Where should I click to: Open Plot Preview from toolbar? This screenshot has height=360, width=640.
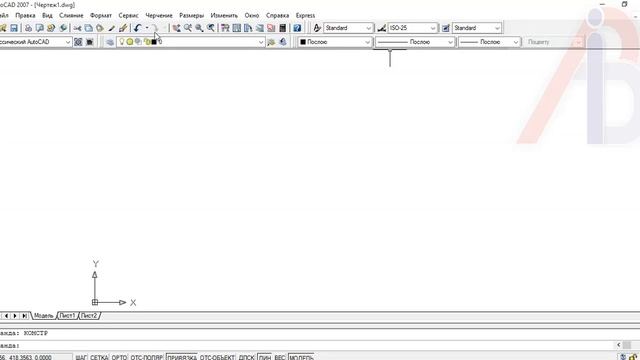40,28
